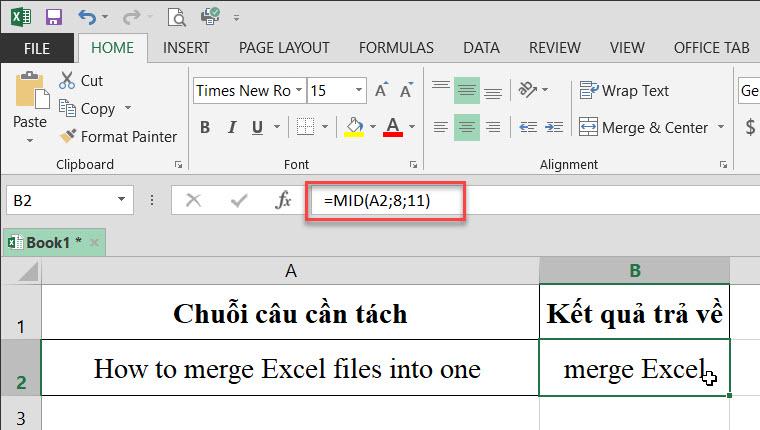Click Increase Indent icon
Screen dimensions: 760x430
(554, 127)
